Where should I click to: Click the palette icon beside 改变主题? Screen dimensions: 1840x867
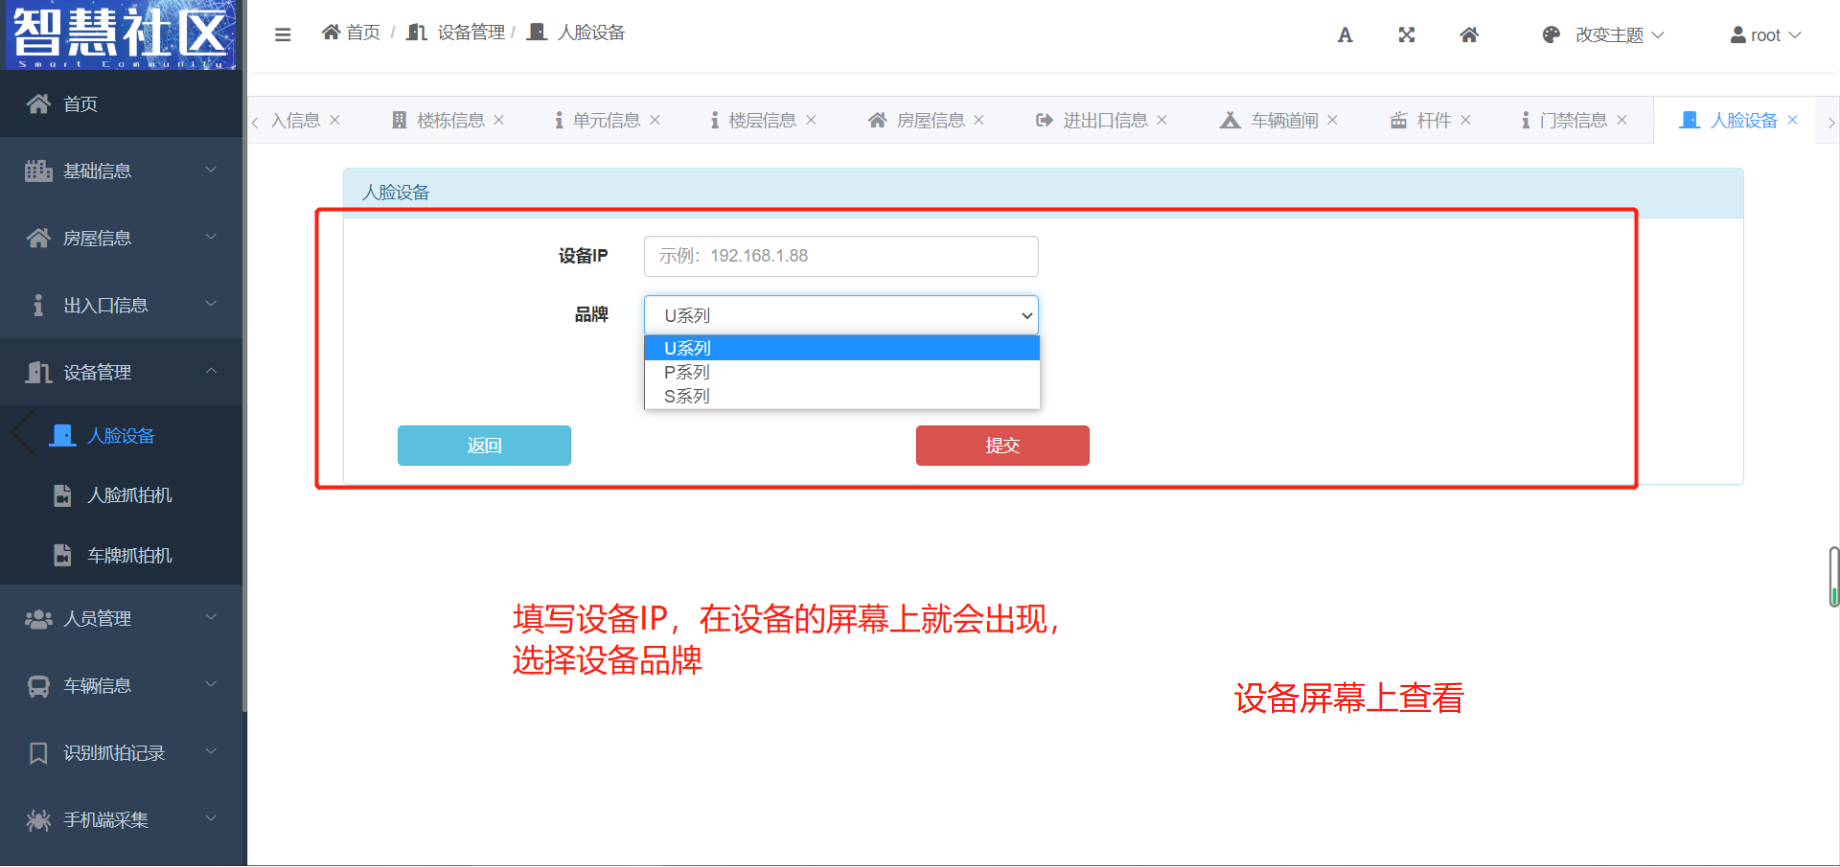click(1551, 35)
